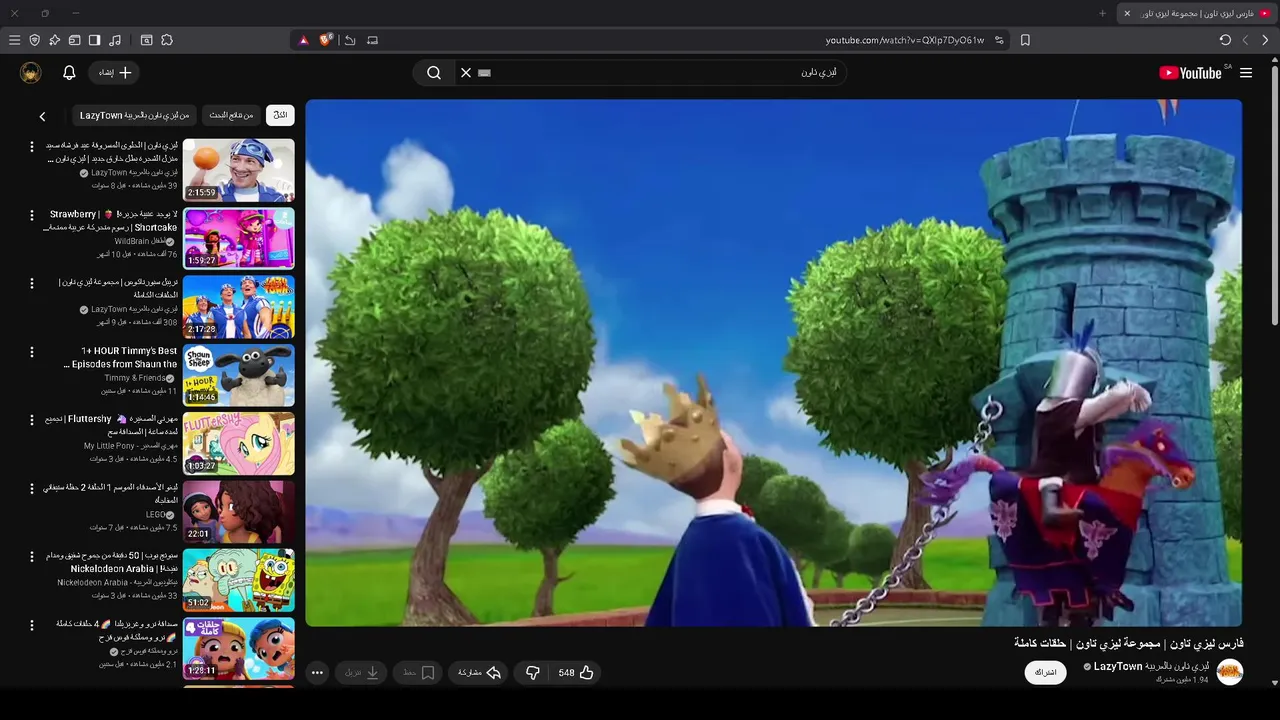Like the video (548)
The height and width of the screenshot is (720, 1280).
[x=575, y=673]
